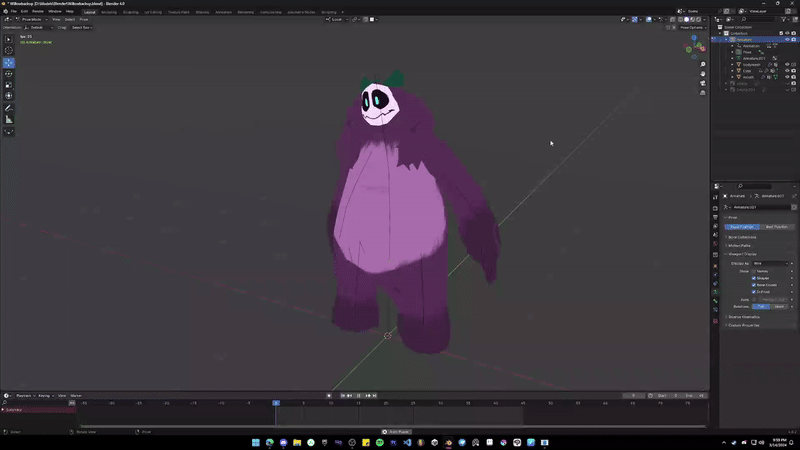Select the Measure tool
This screenshot has height=450, width=800.
click(9, 119)
